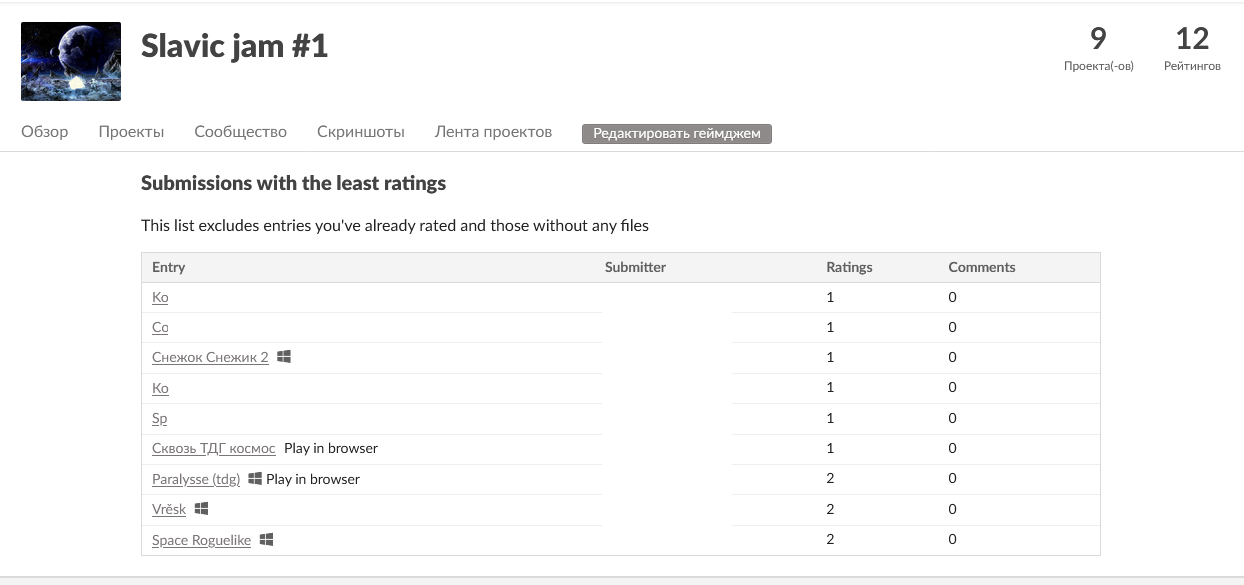Viewport: 1244px width, 585px height.
Task: Click the Windows icon next to Paralysse (tdg)
Action: point(255,479)
